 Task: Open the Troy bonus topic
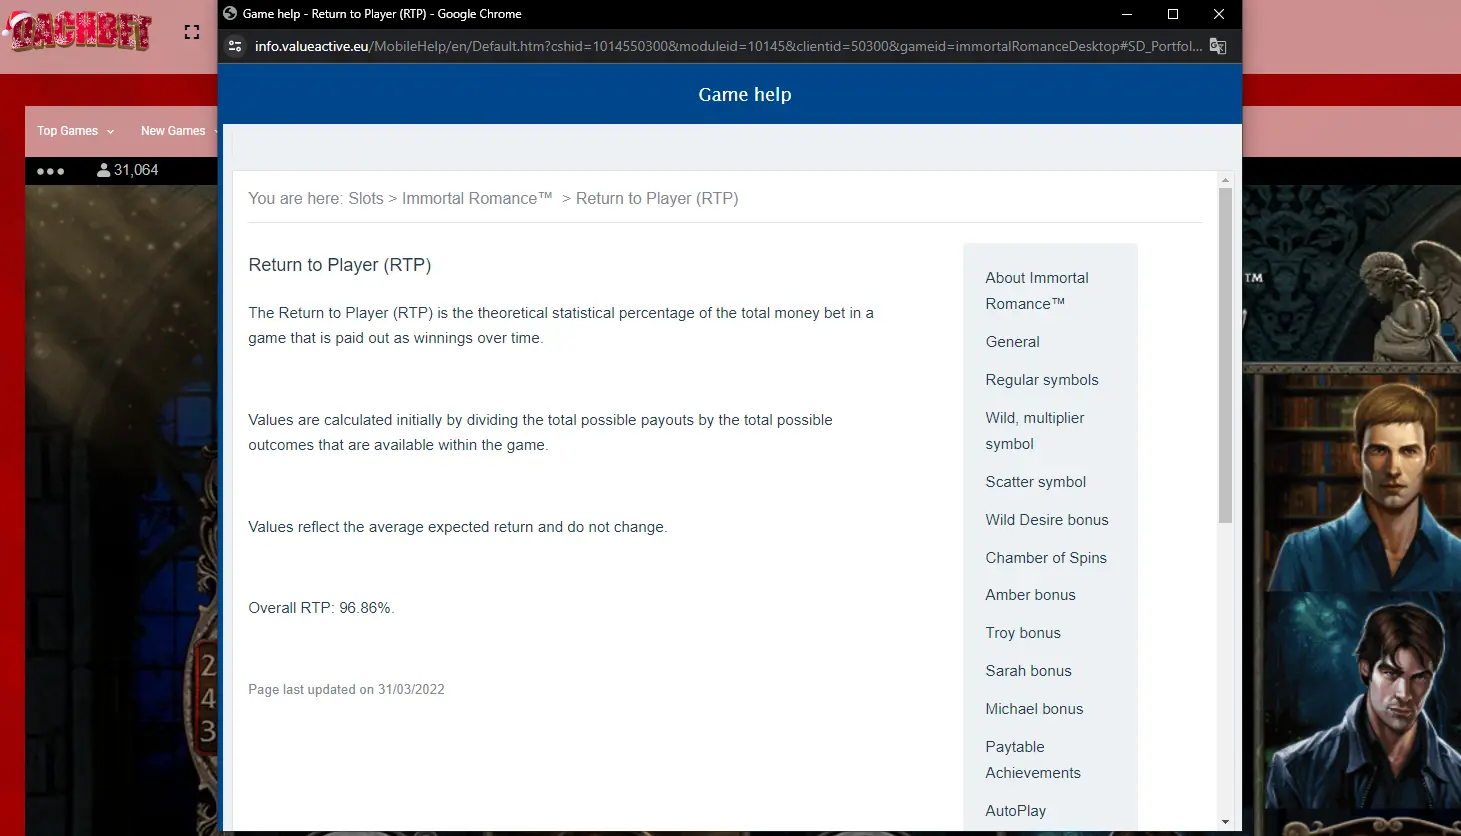click(x=1023, y=633)
